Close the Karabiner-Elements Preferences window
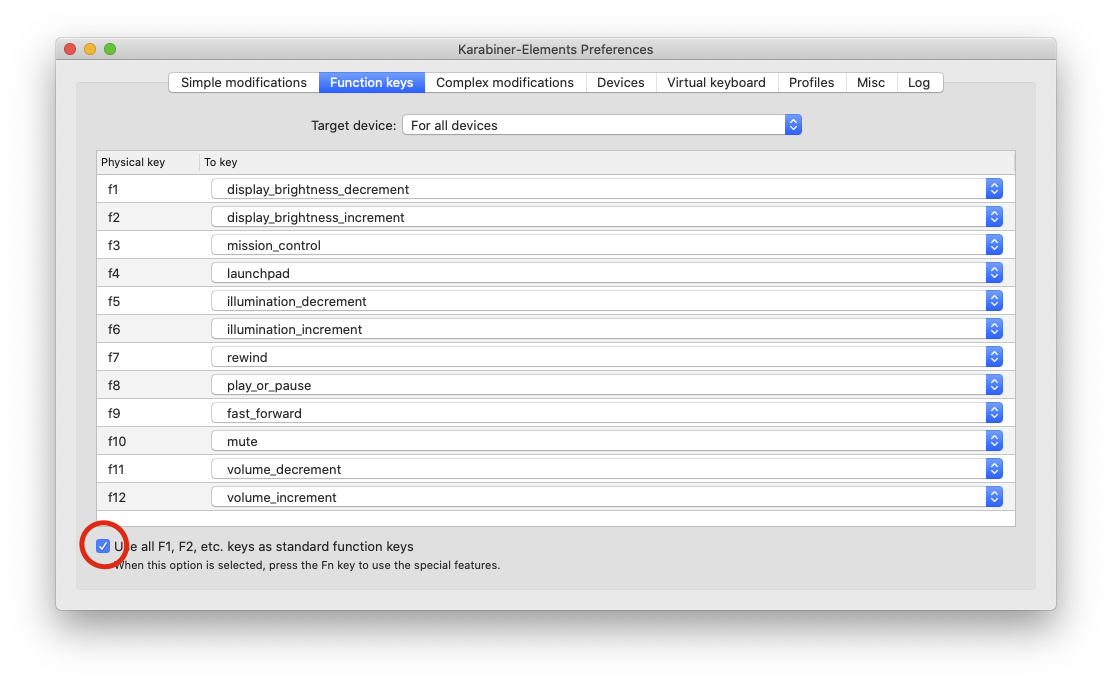 tap(70, 49)
